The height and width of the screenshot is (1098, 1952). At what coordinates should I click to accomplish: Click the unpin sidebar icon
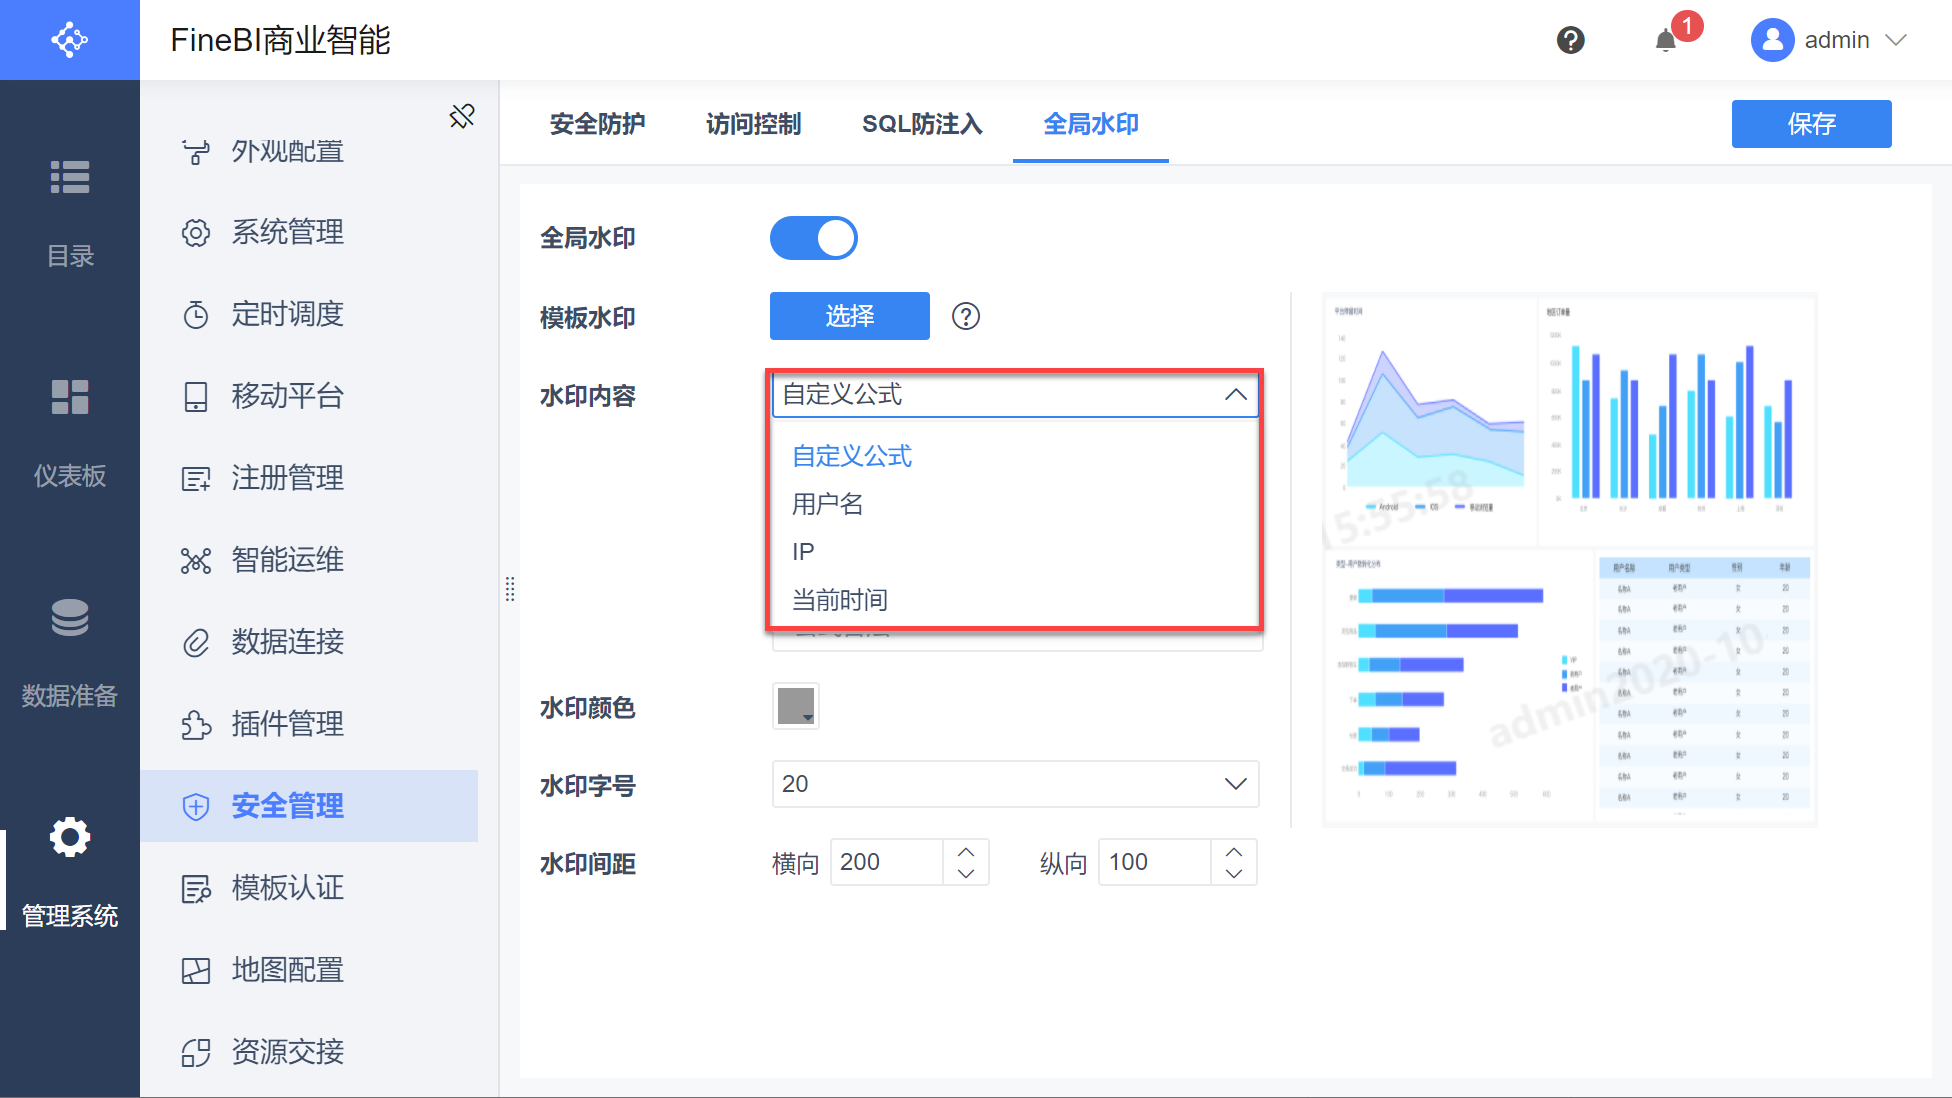462,116
